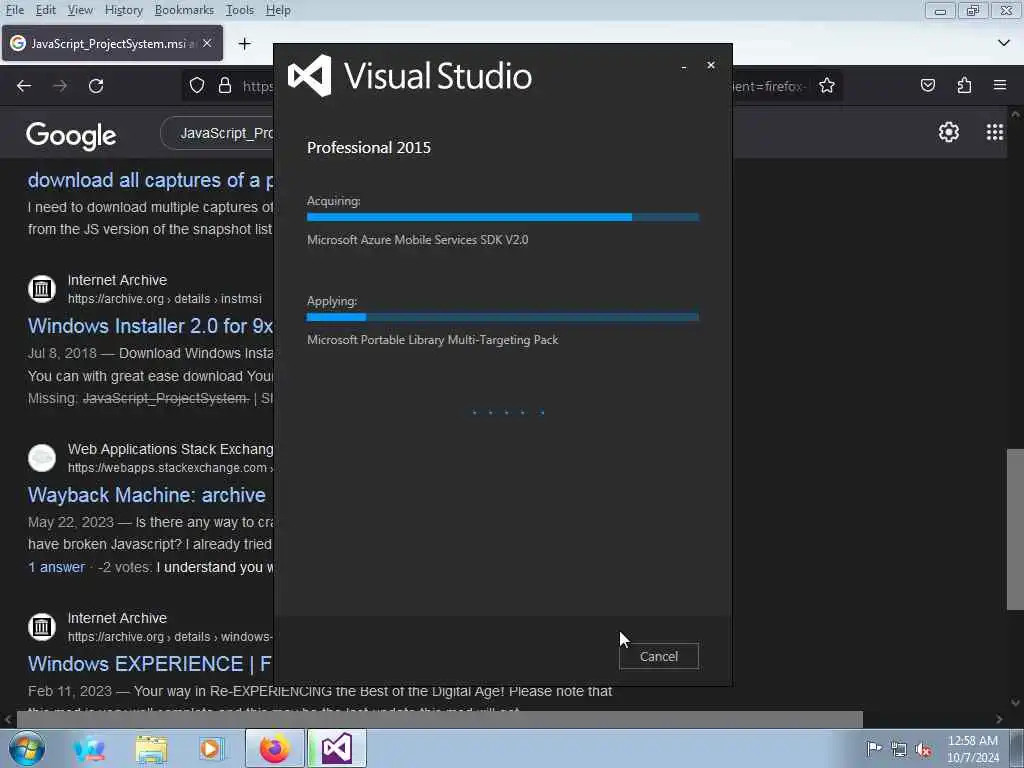Click the Google logo
Image resolution: width=1024 pixels, height=768 pixels.
[71, 135]
